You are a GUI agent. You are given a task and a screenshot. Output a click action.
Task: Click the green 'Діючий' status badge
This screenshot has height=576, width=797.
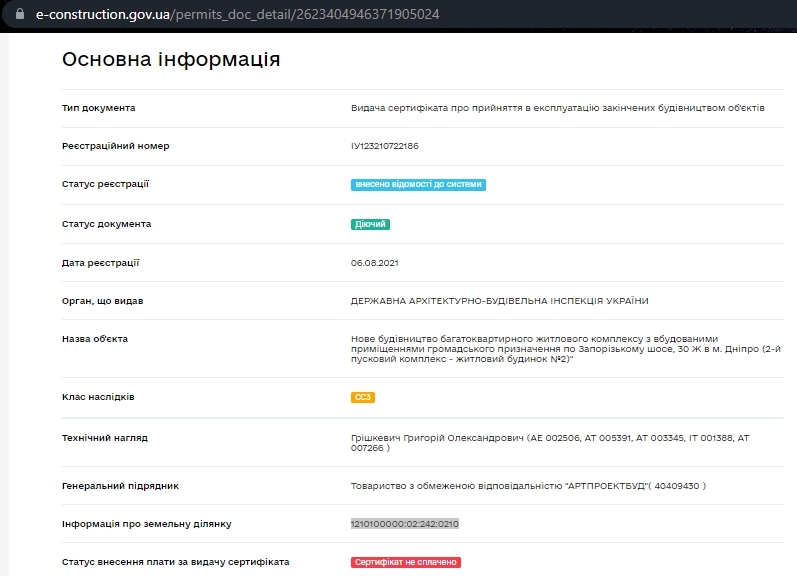coord(370,224)
